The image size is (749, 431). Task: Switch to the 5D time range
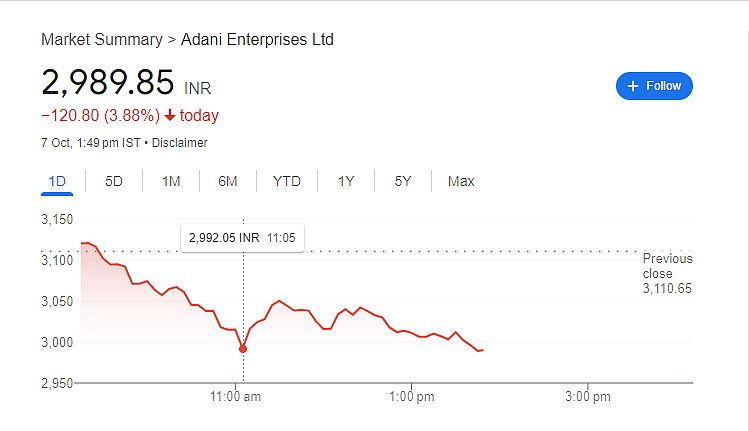(114, 182)
